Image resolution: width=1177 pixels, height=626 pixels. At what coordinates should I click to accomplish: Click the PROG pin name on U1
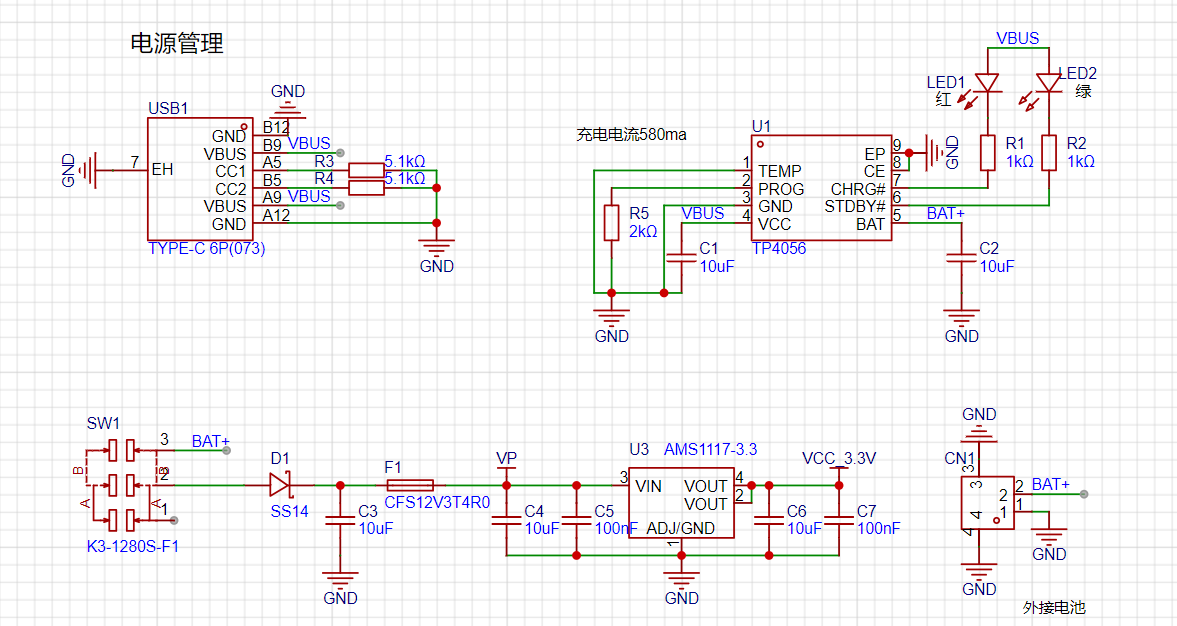[x=781, y=189]
